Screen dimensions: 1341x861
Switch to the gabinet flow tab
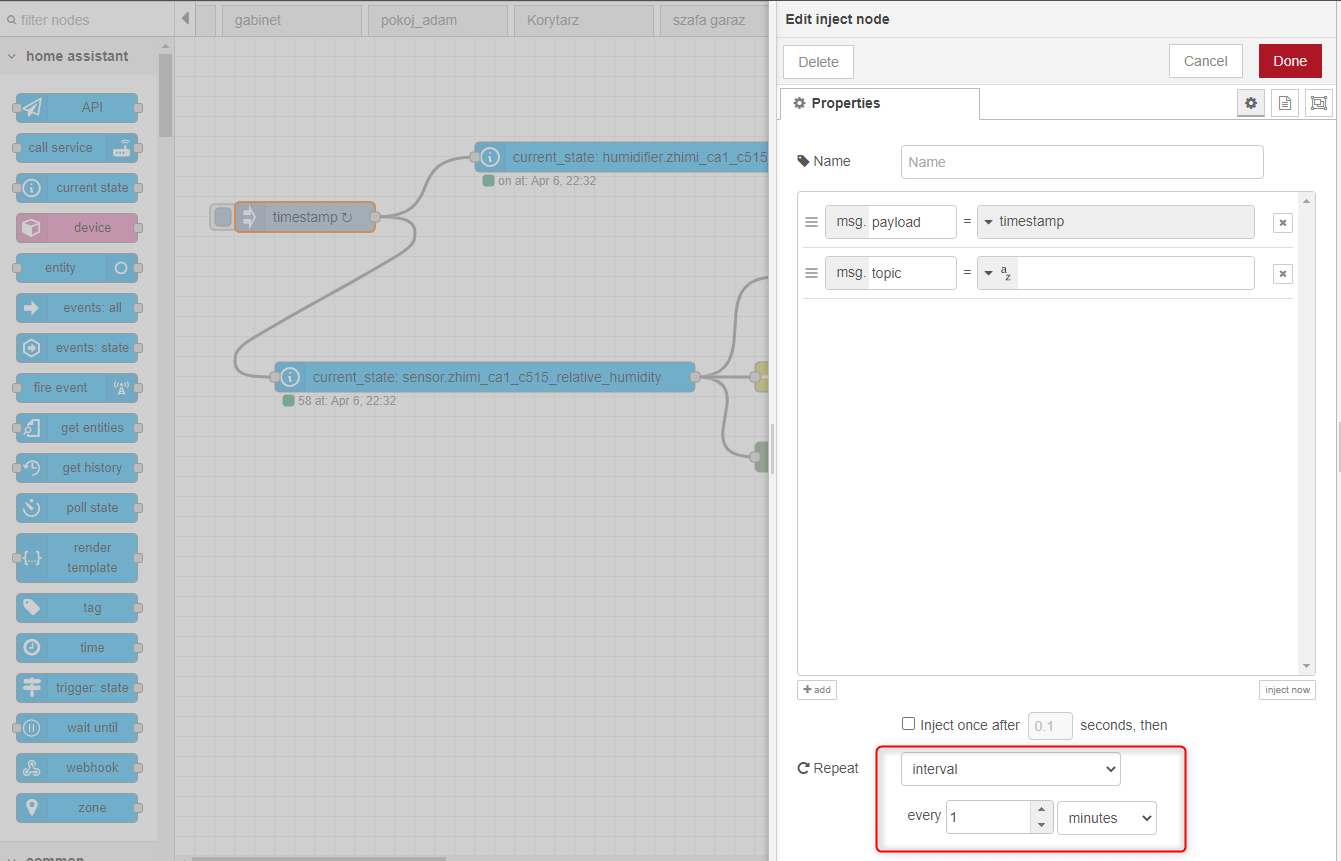tap(291, 19)
